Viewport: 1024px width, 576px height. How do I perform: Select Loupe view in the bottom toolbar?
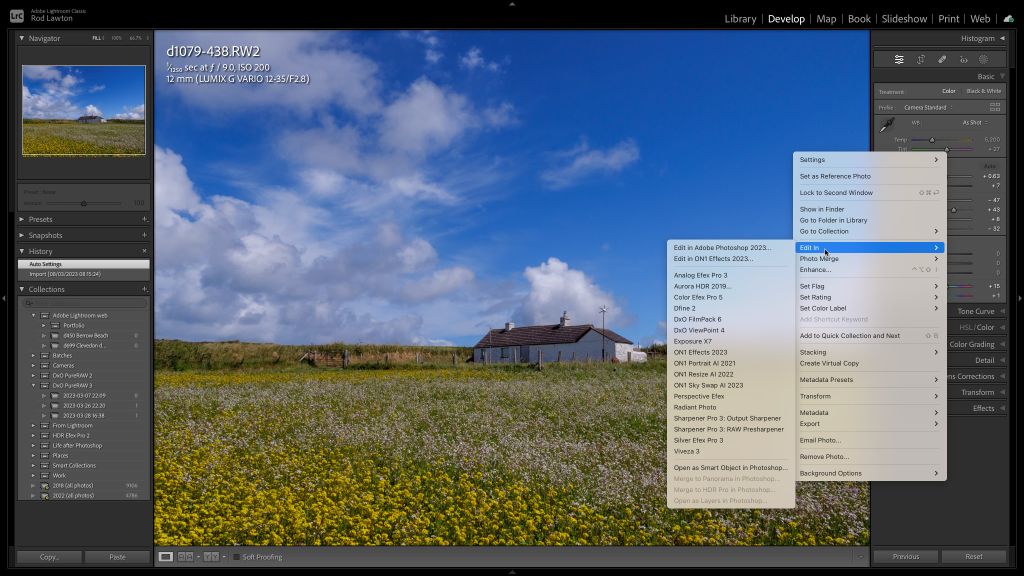coord(166,556)
